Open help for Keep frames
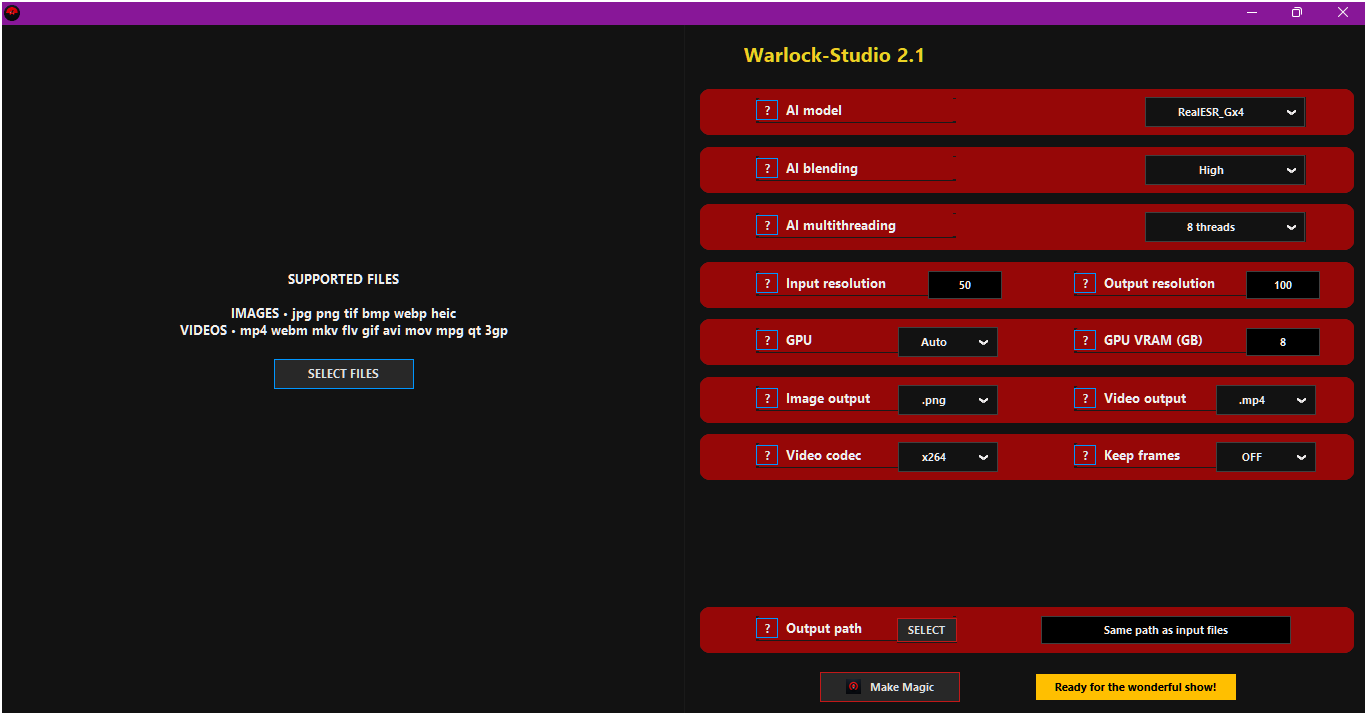Viewport: 1367px width, 715px height. point(1085,456)
